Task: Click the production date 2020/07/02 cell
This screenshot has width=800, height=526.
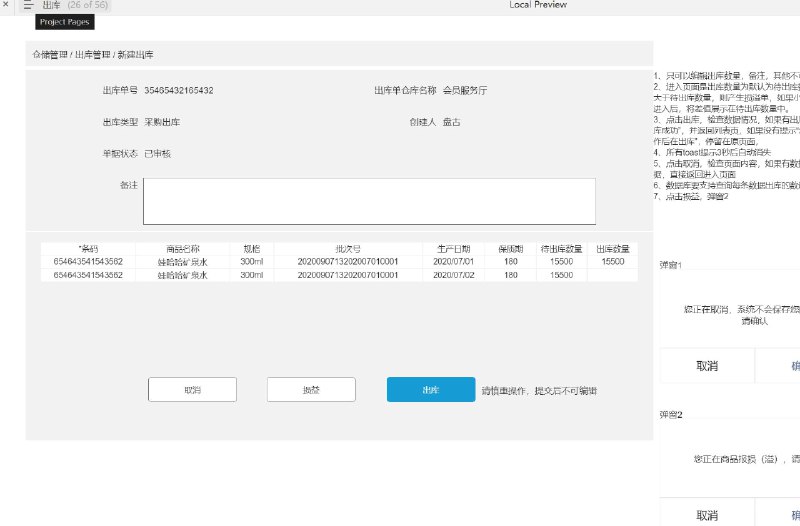Action: 454,275
